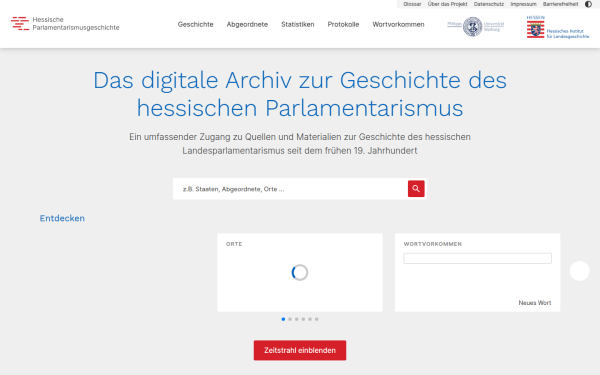Open the Datenschutz link
Viewport: 600px width, 375px height.
pyautogui.click(x=489, y=4)
